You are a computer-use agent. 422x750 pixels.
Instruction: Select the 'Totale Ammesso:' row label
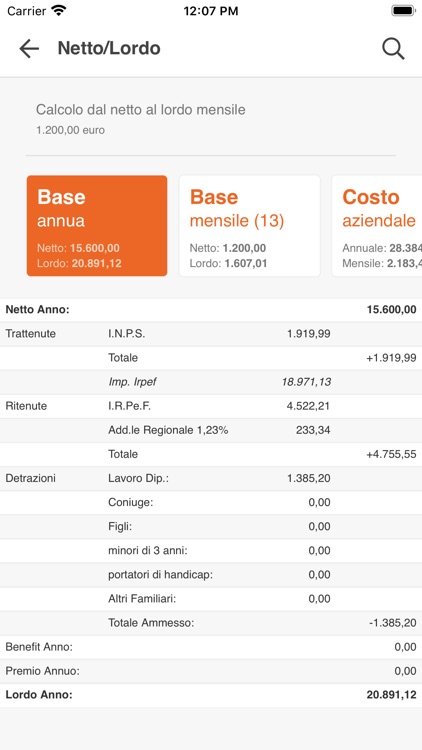pyautogui.click(x=151, y=623)
